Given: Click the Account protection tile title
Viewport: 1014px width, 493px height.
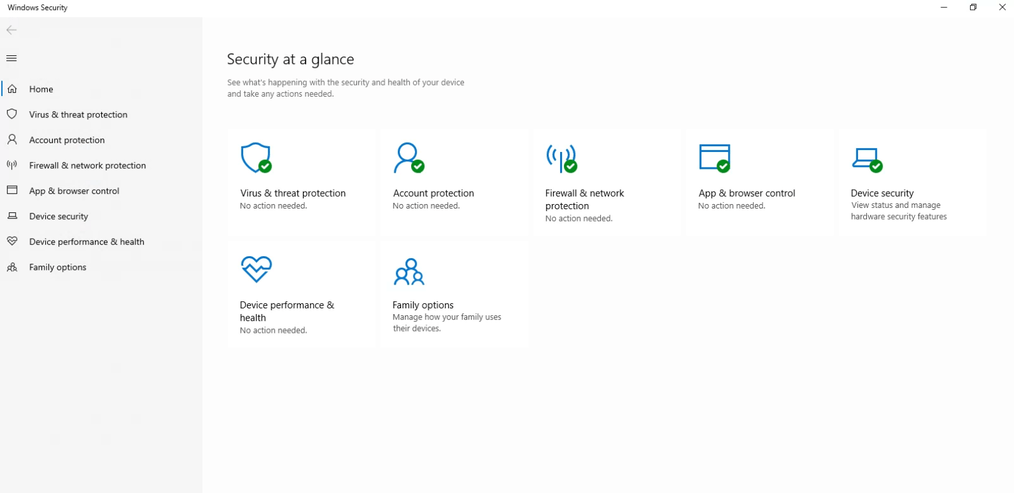Looking at the screenshot, I should [x=433, y=193].
